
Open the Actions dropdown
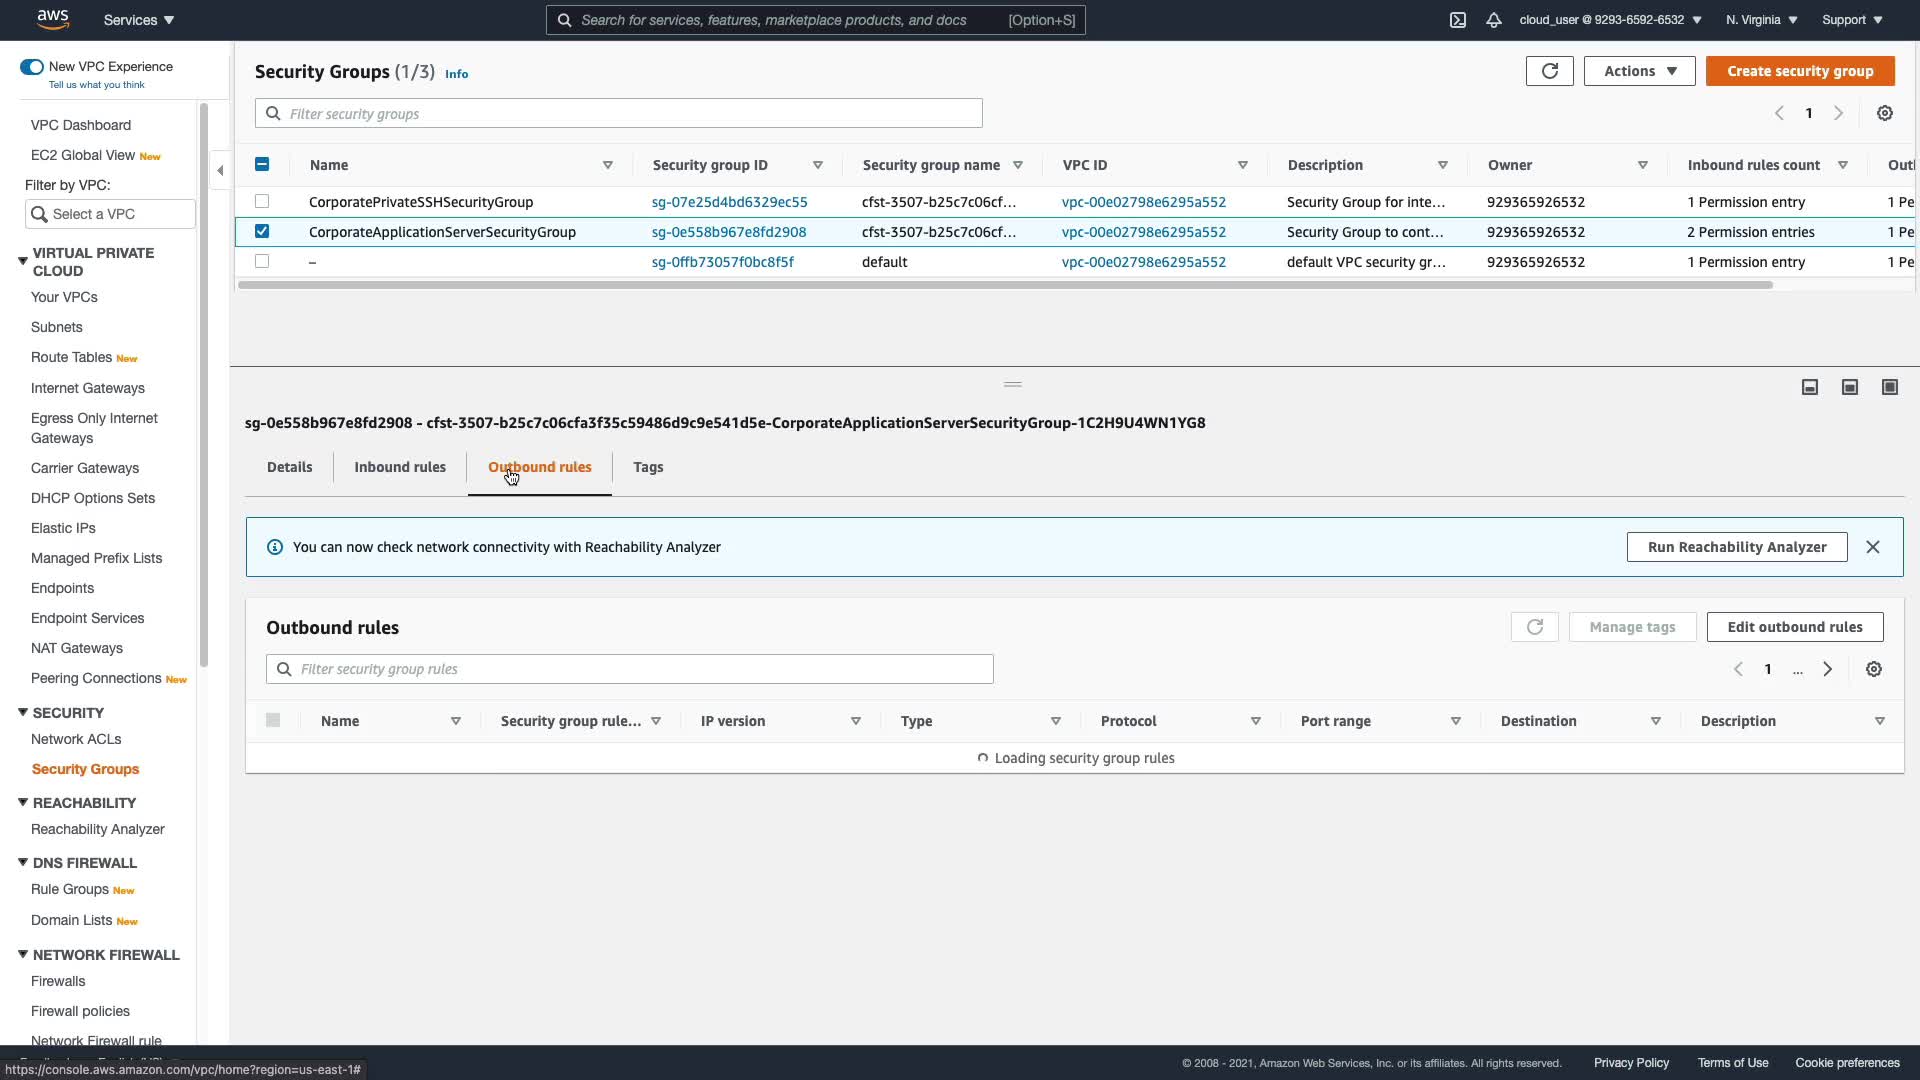1639,71
